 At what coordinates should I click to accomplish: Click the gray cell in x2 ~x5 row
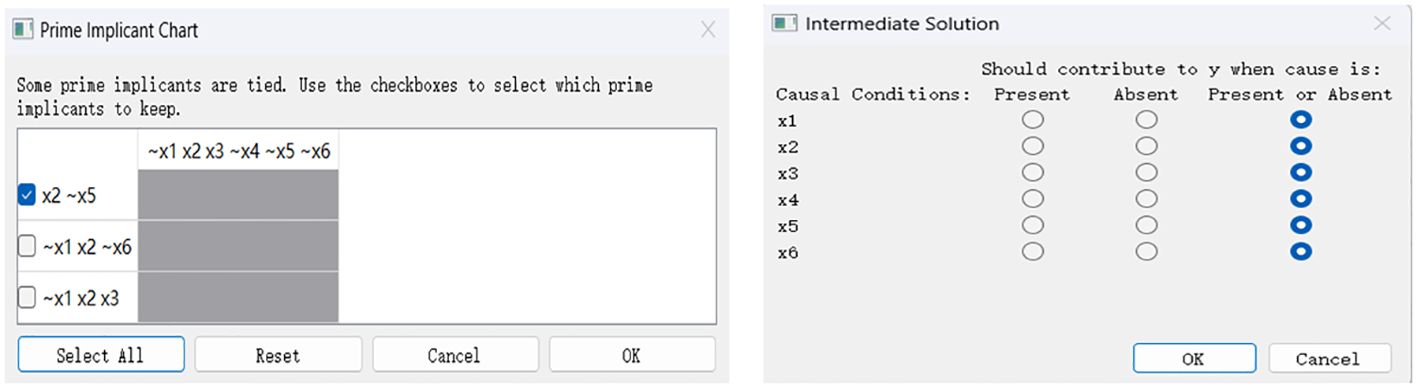(238, 195)
